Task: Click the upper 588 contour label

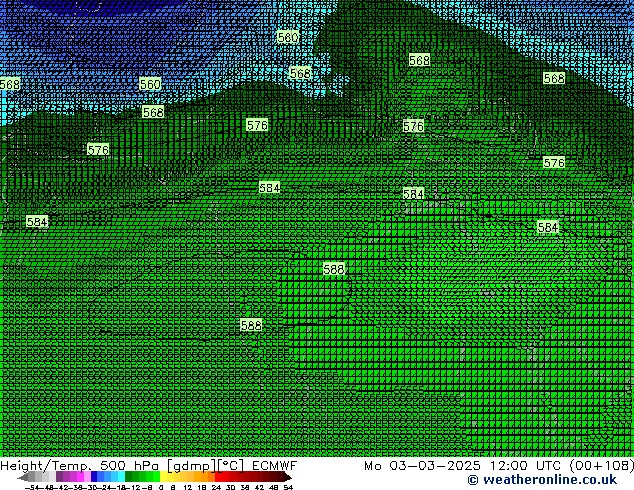Action: 334,269
